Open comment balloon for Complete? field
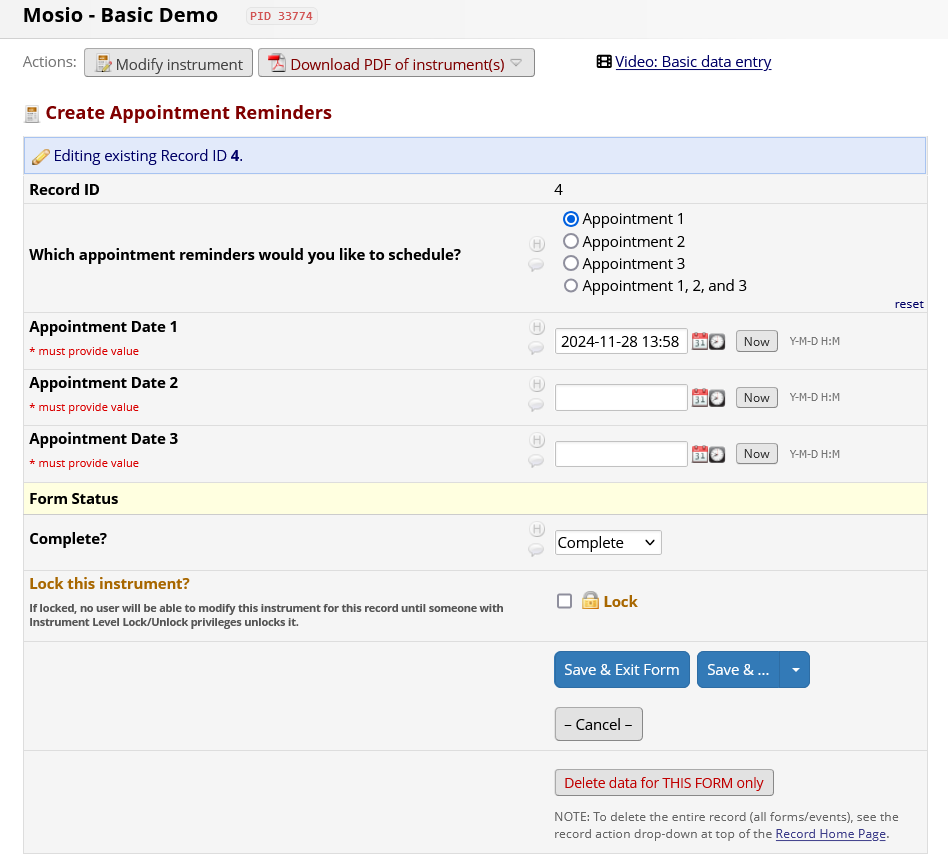The width and height of the screenshot is (948, 868). click(x=536, y=549)
